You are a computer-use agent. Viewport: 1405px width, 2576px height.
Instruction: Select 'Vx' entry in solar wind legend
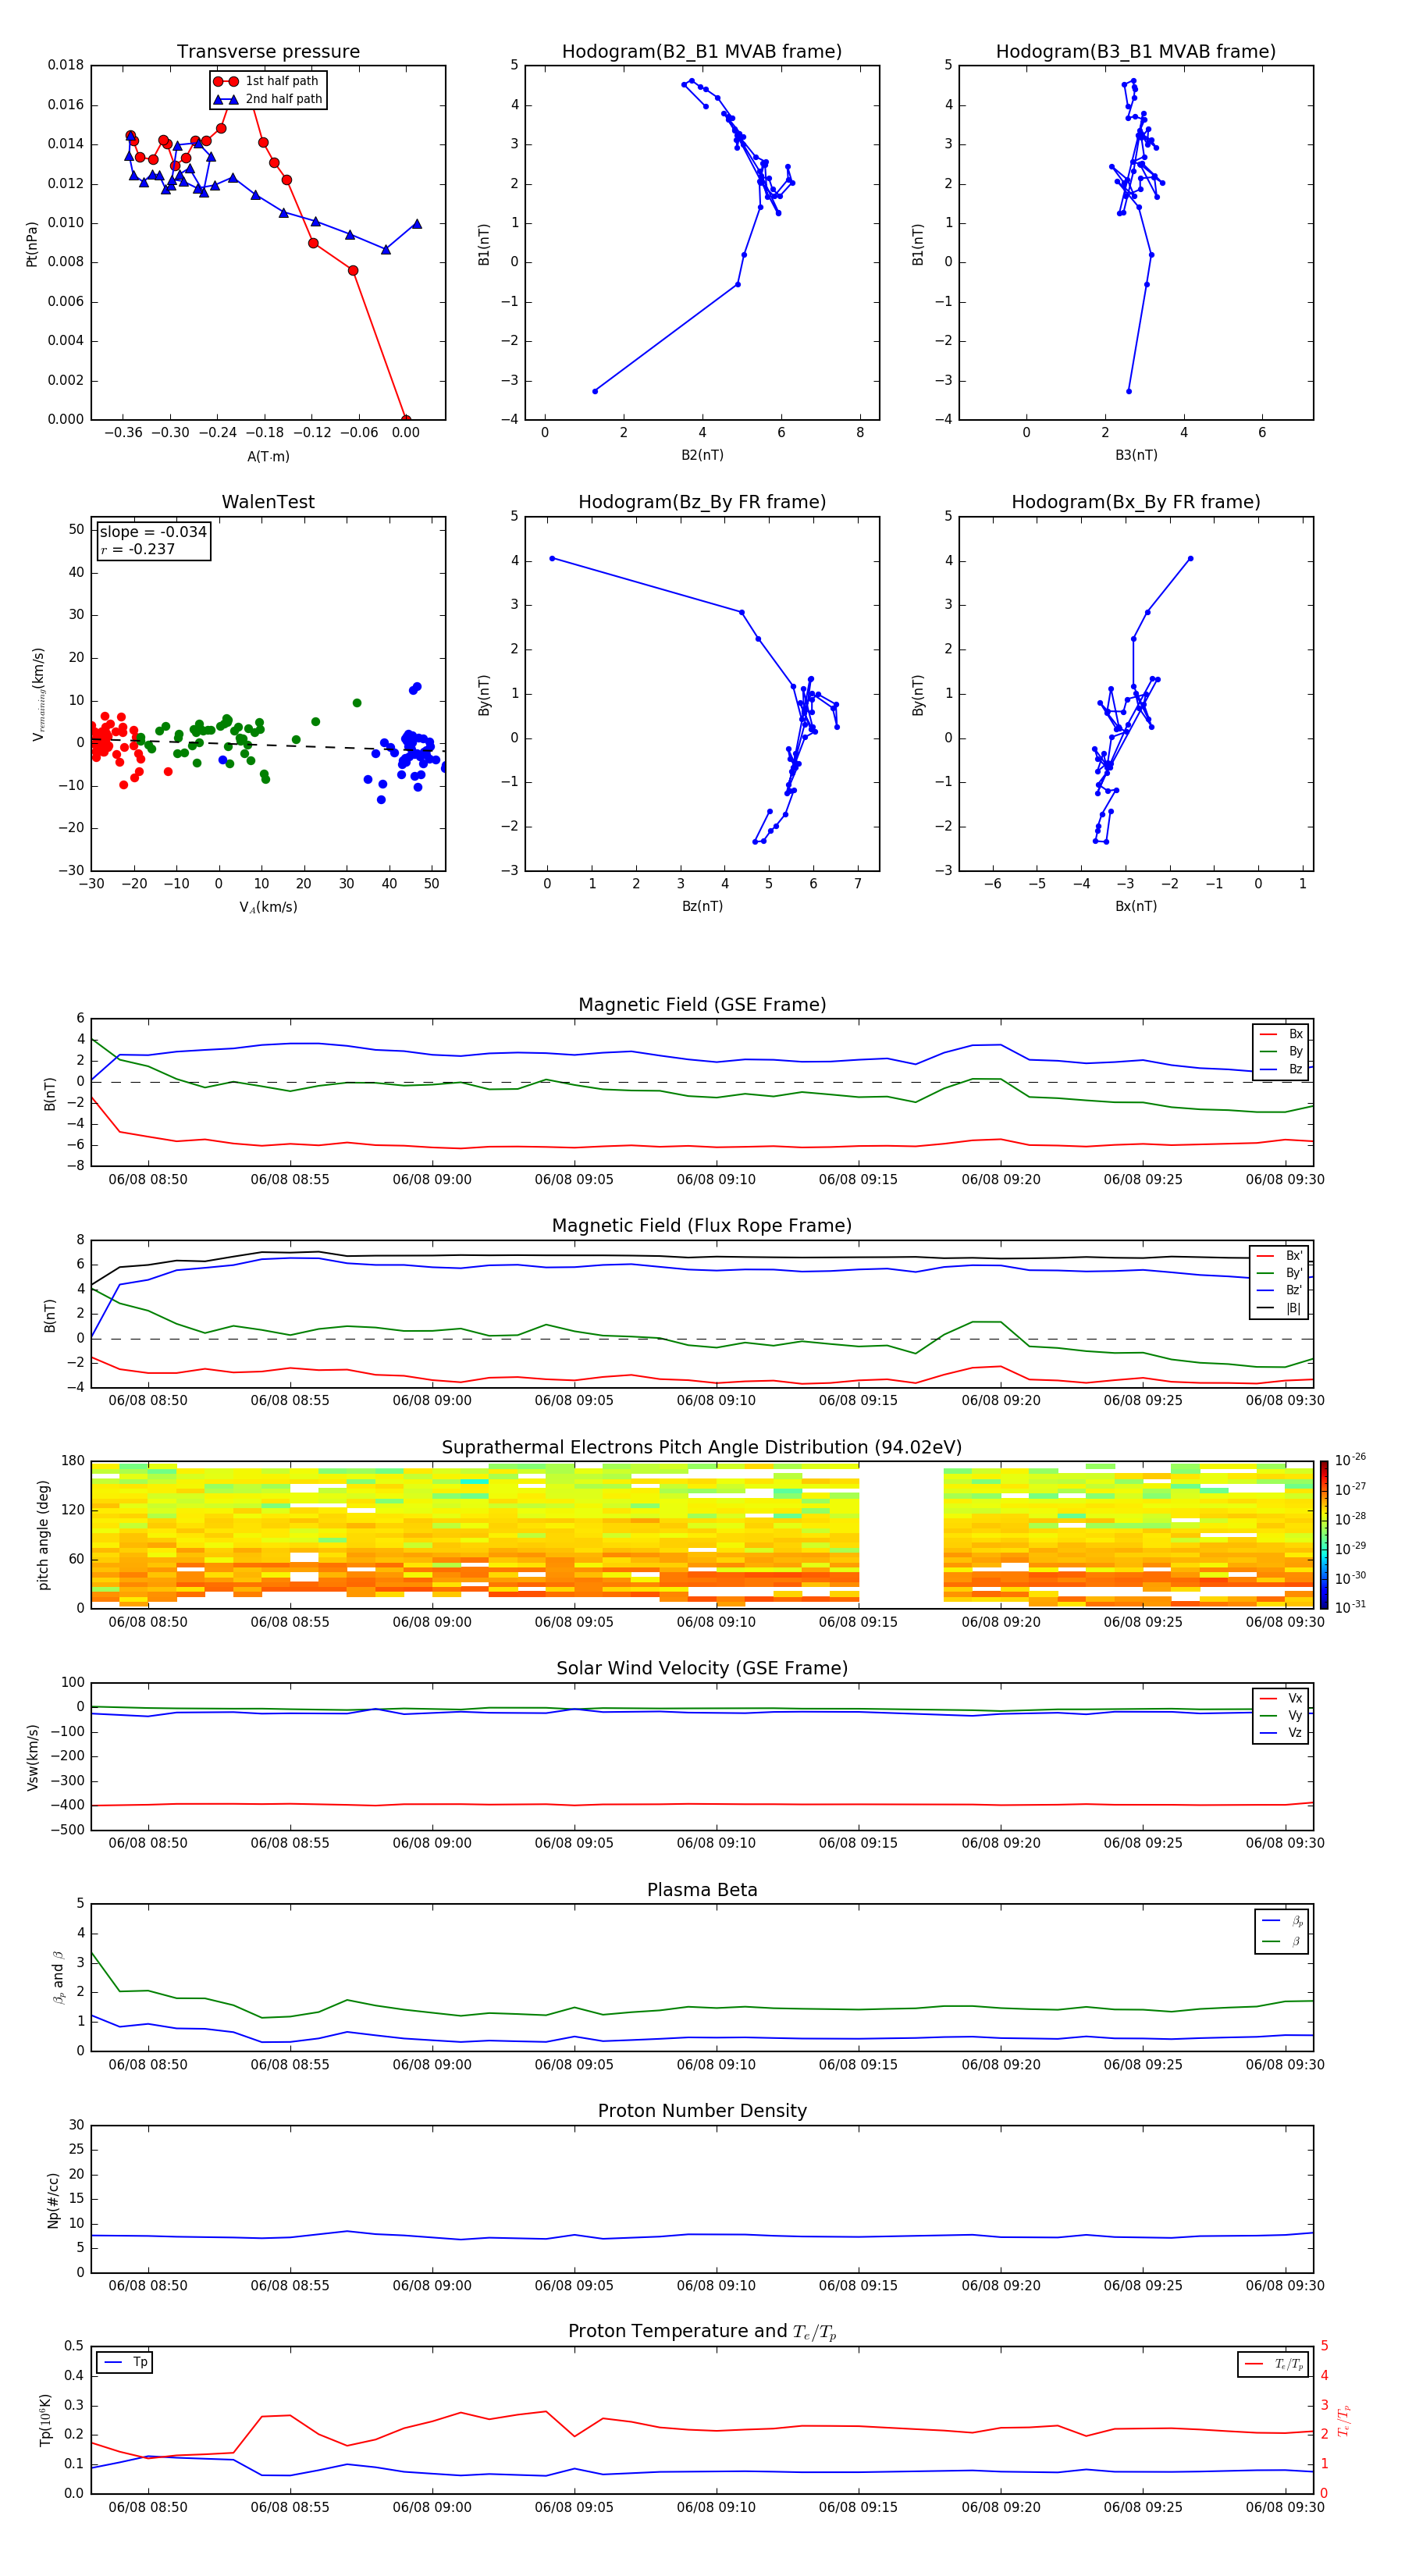(1281, 1698)
